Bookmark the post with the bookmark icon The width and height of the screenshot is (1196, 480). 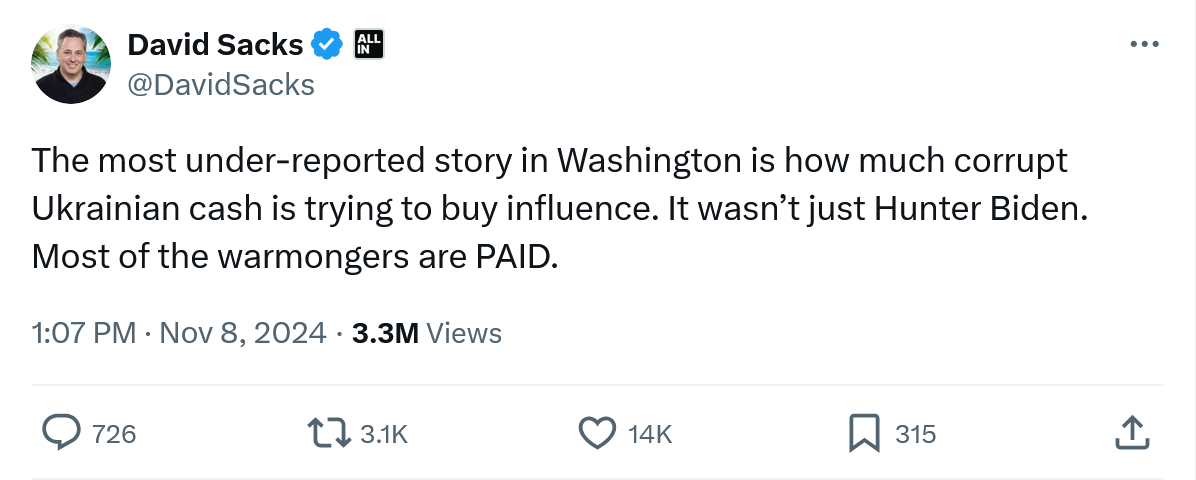pyautogui.click(x=864, y=433)
